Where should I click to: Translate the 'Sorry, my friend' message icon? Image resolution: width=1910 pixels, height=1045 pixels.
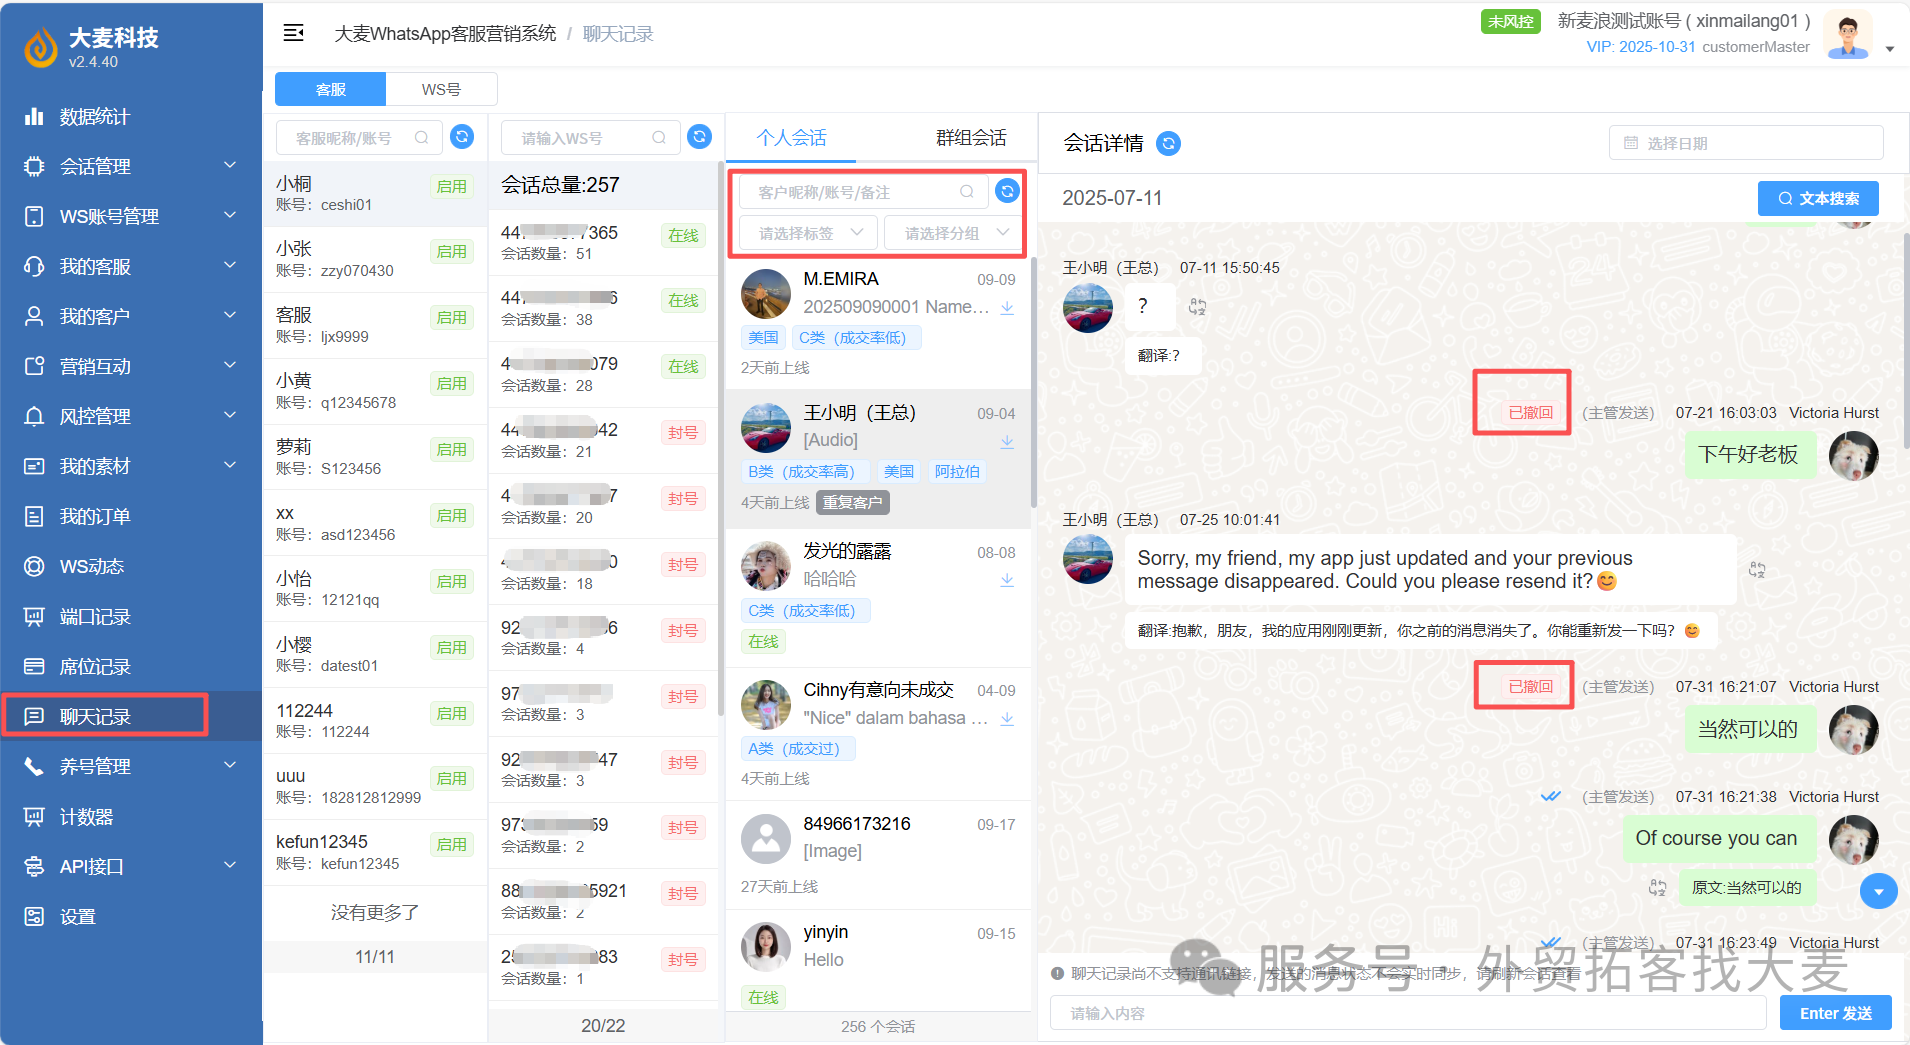[1757, 570]
